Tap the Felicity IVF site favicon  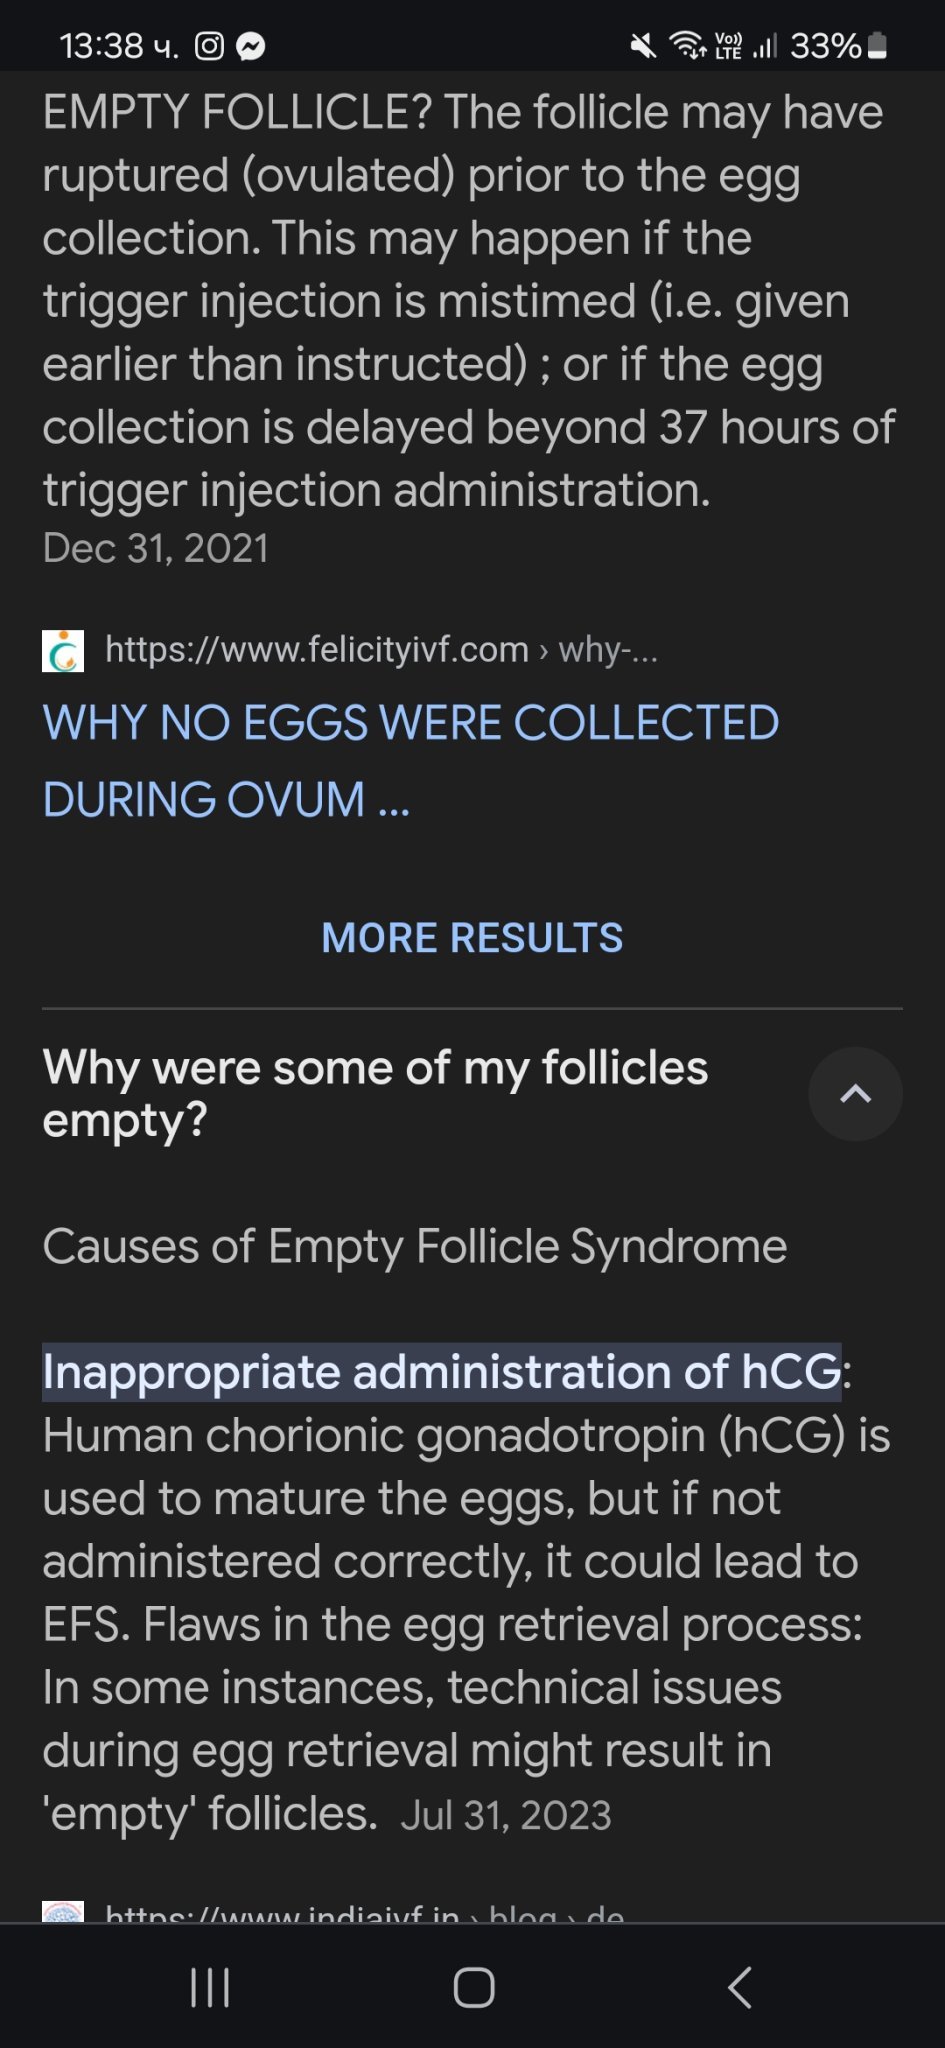tap(63, 651)
